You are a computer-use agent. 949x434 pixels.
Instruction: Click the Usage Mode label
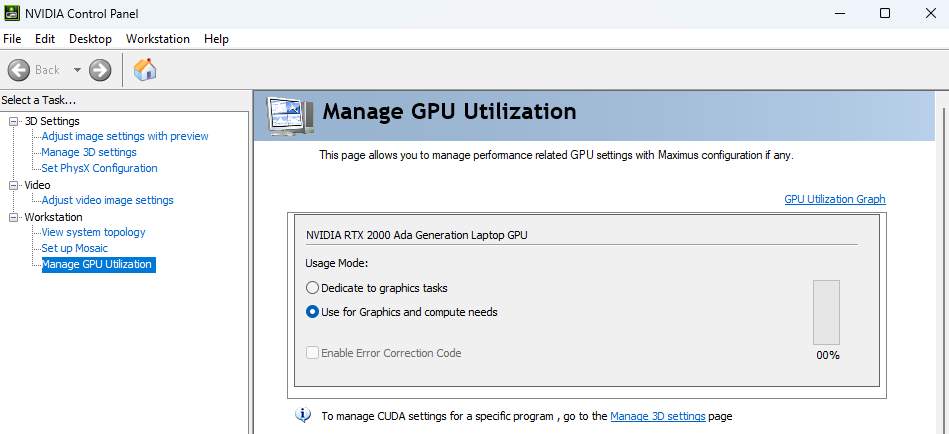click(x=337, y=264)
